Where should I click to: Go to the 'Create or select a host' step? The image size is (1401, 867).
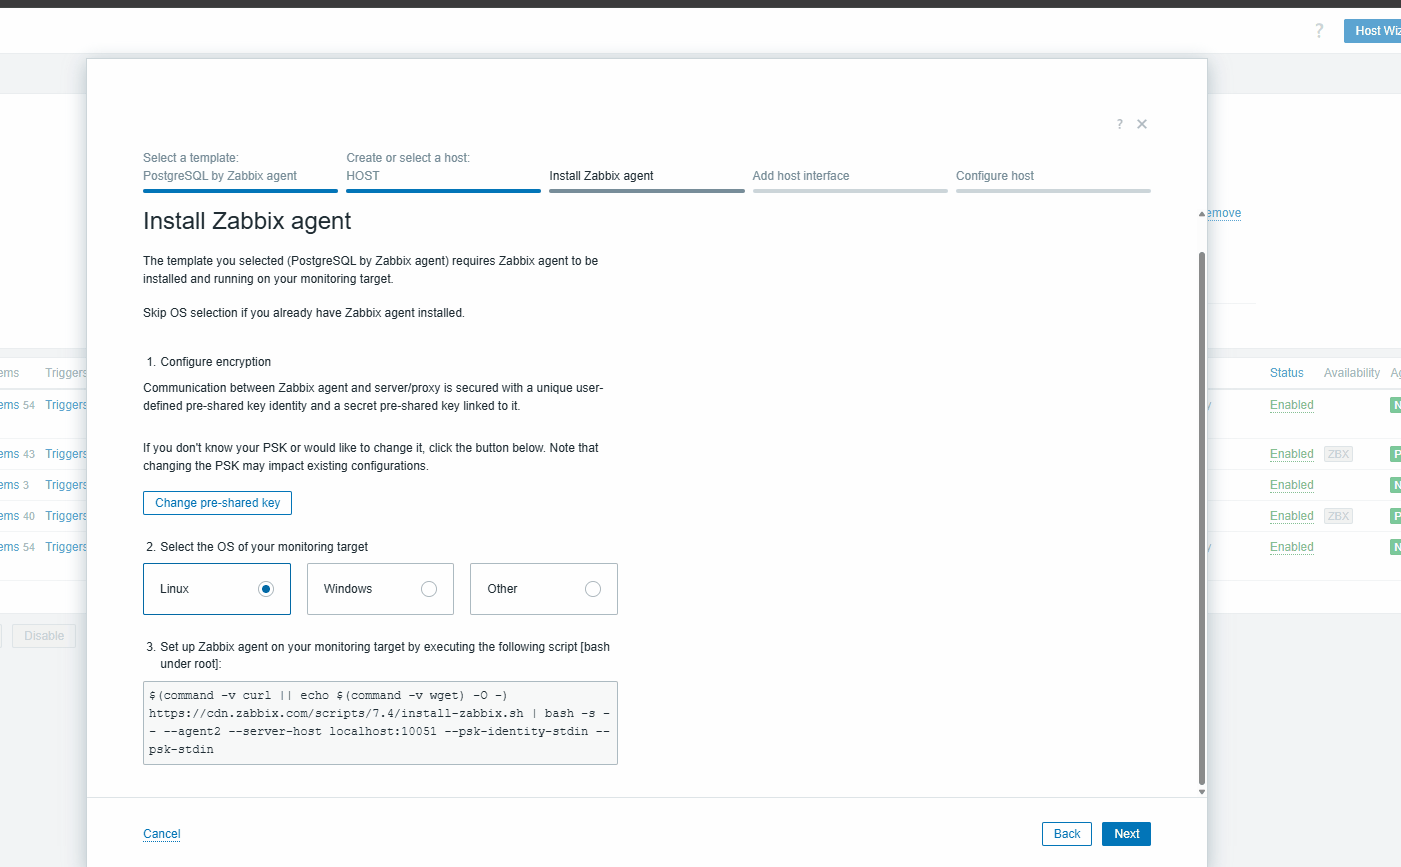(443, 172)
